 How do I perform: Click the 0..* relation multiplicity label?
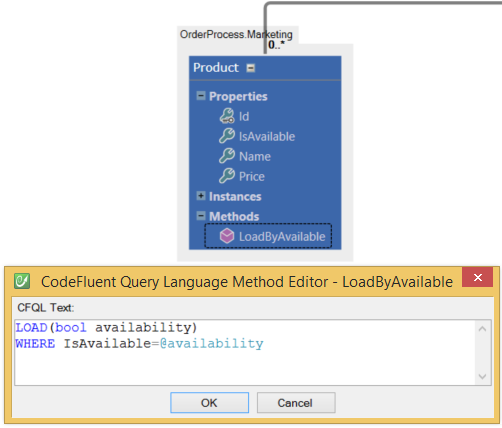click(277, 44)
